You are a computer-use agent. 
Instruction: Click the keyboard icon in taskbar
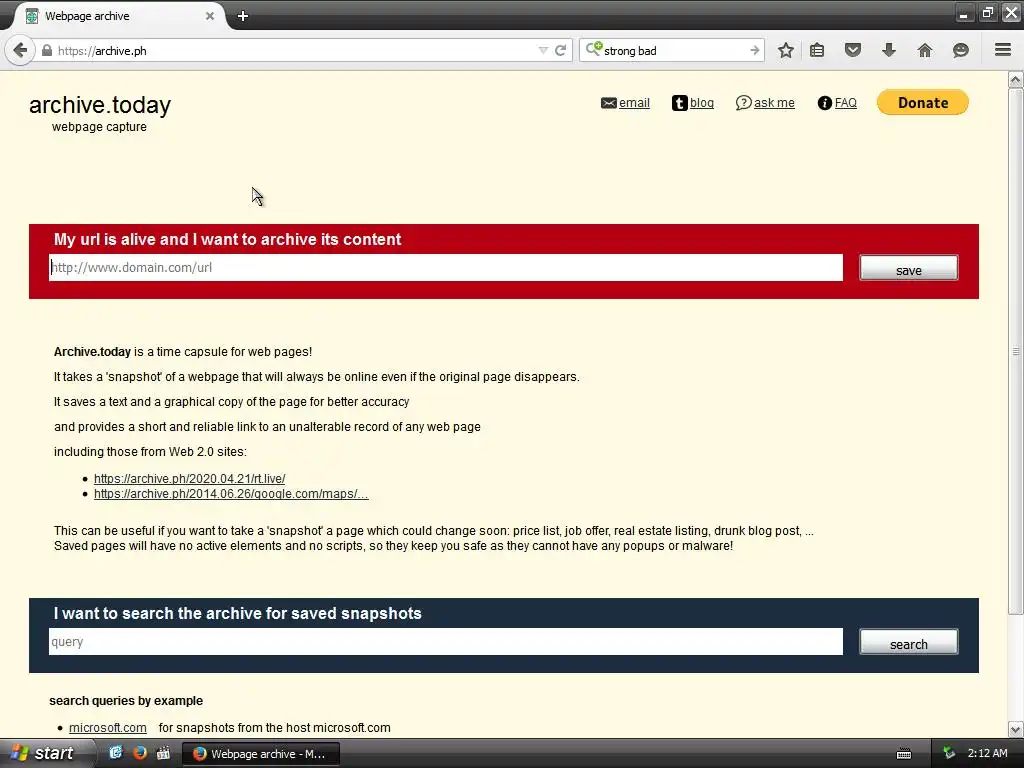click(x=904, y=754)
